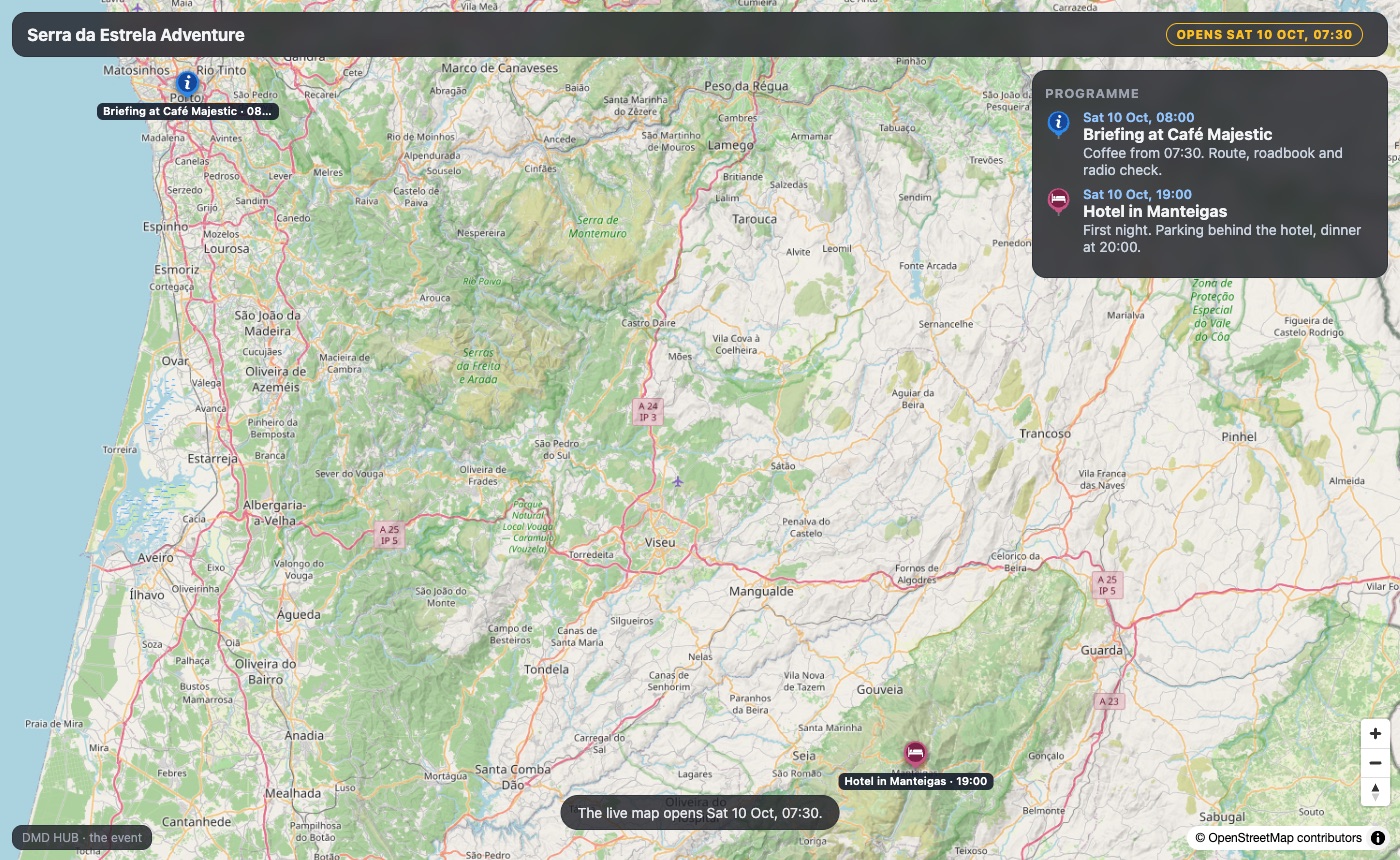Click the Serra de Montemuro label

(x=598, y=227)
